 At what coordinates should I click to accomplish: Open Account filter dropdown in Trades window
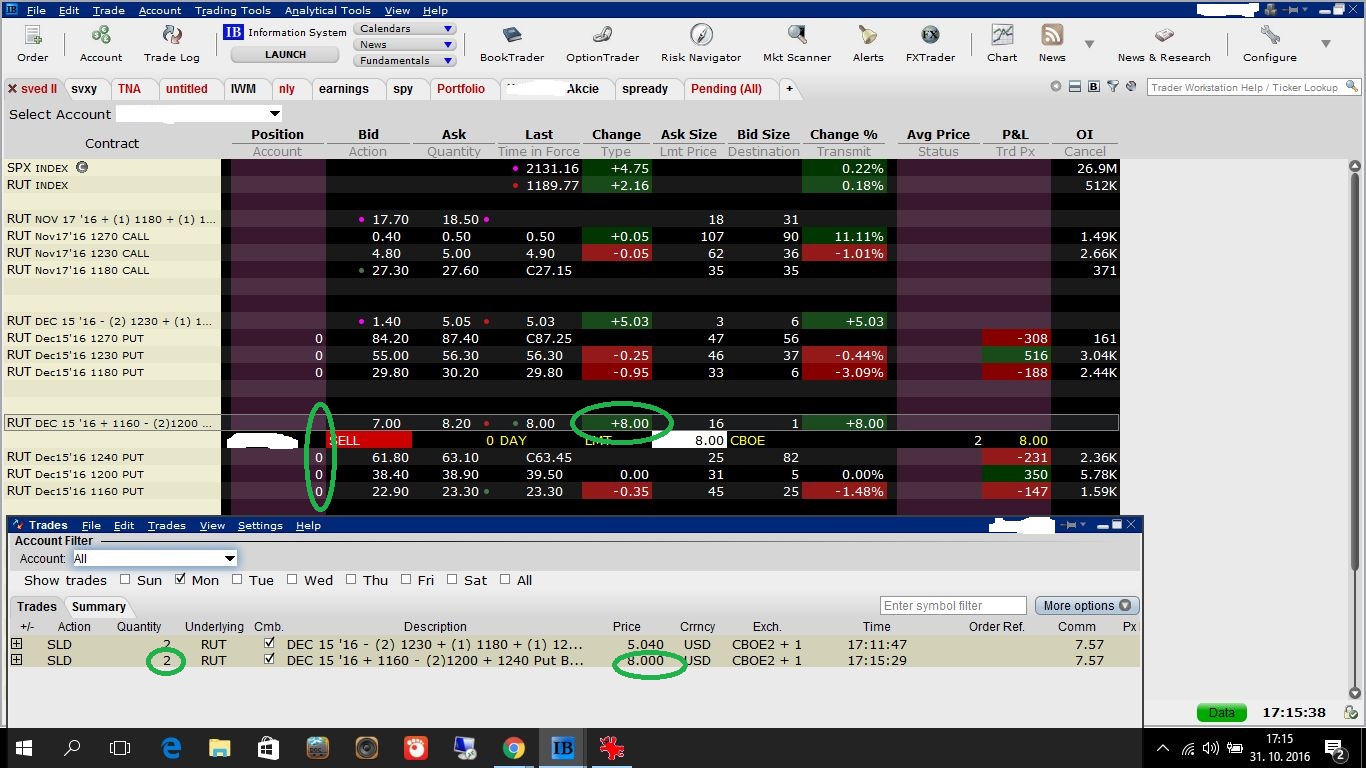coord(155,558)
